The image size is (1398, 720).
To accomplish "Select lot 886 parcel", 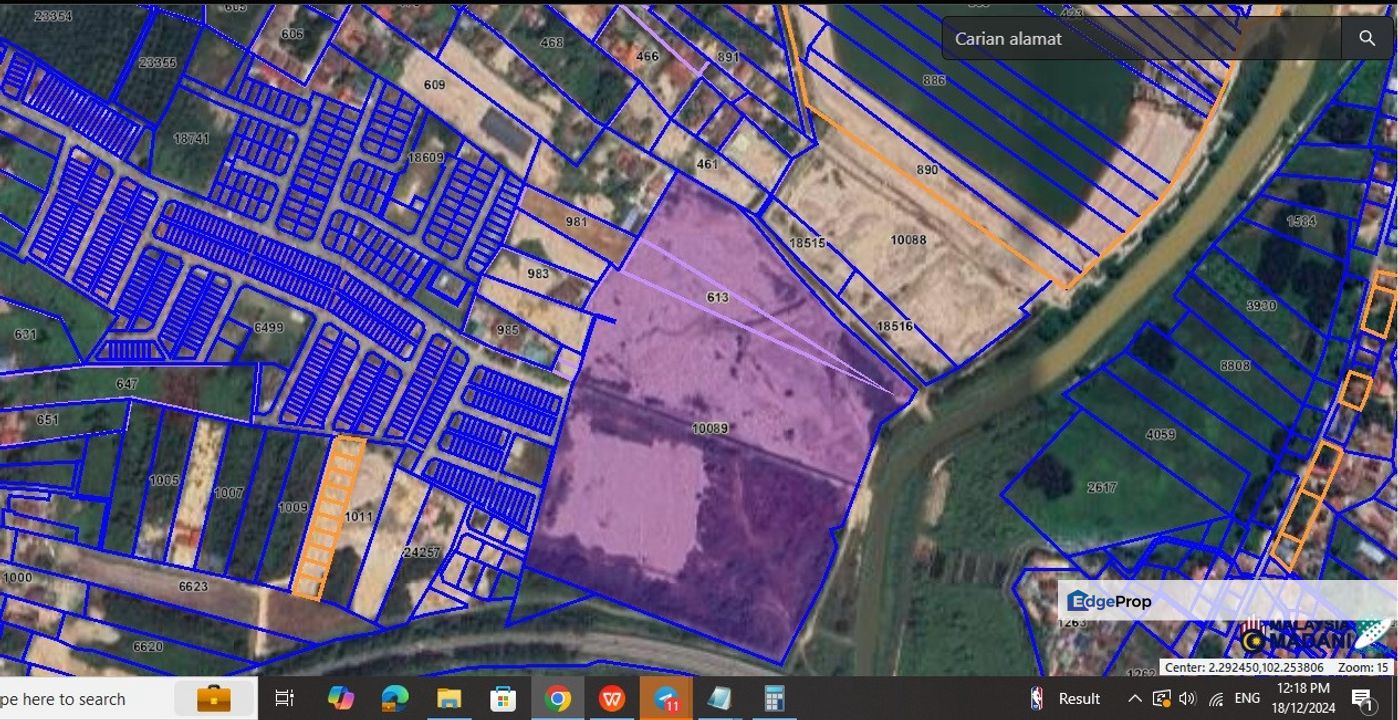I will [x=934, y=80].
